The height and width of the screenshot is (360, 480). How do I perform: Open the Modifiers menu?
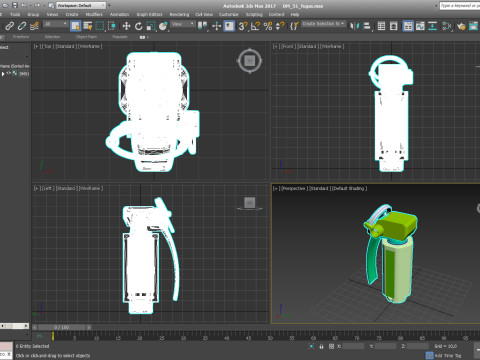coord(94,15)
